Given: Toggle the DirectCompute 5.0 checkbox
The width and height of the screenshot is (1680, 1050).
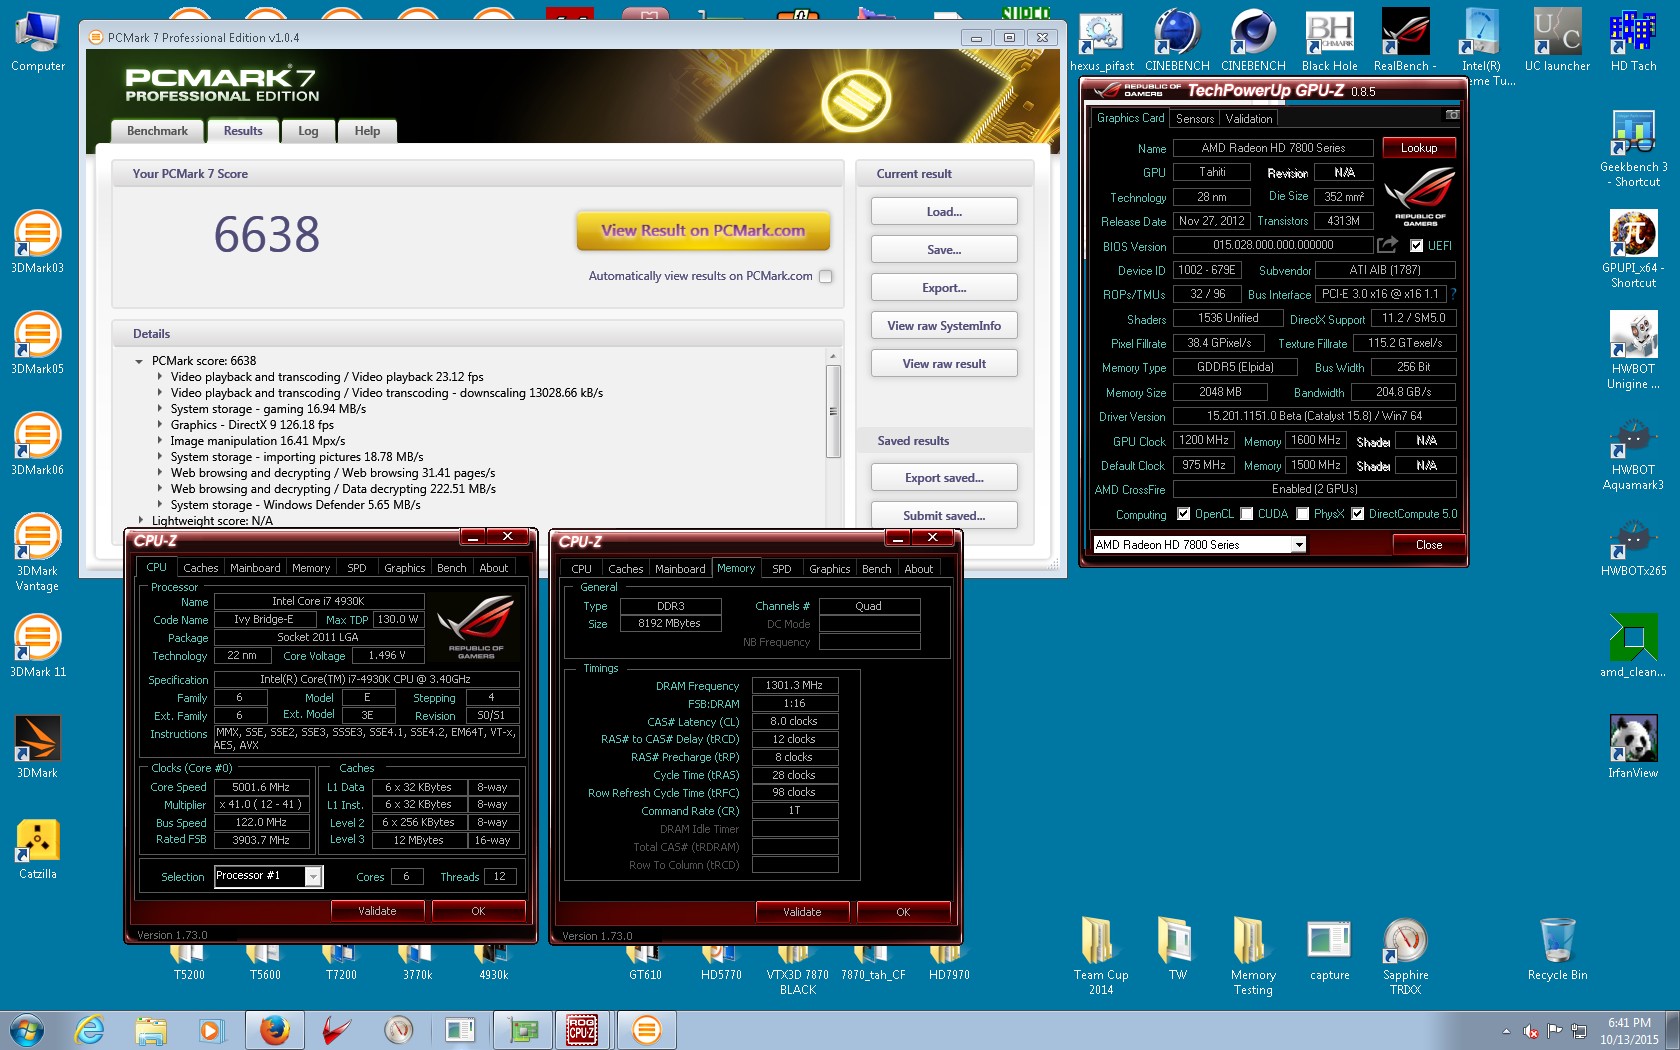Looking at the screenshot, I should 1358,514.
